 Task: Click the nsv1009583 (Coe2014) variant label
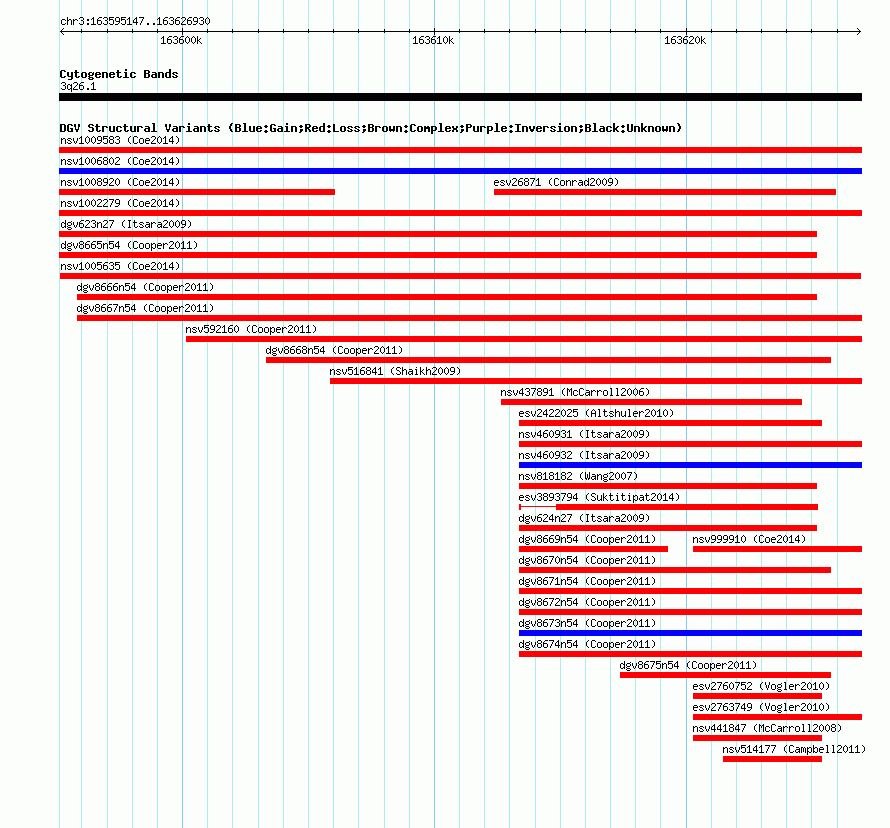pos(120,140)
